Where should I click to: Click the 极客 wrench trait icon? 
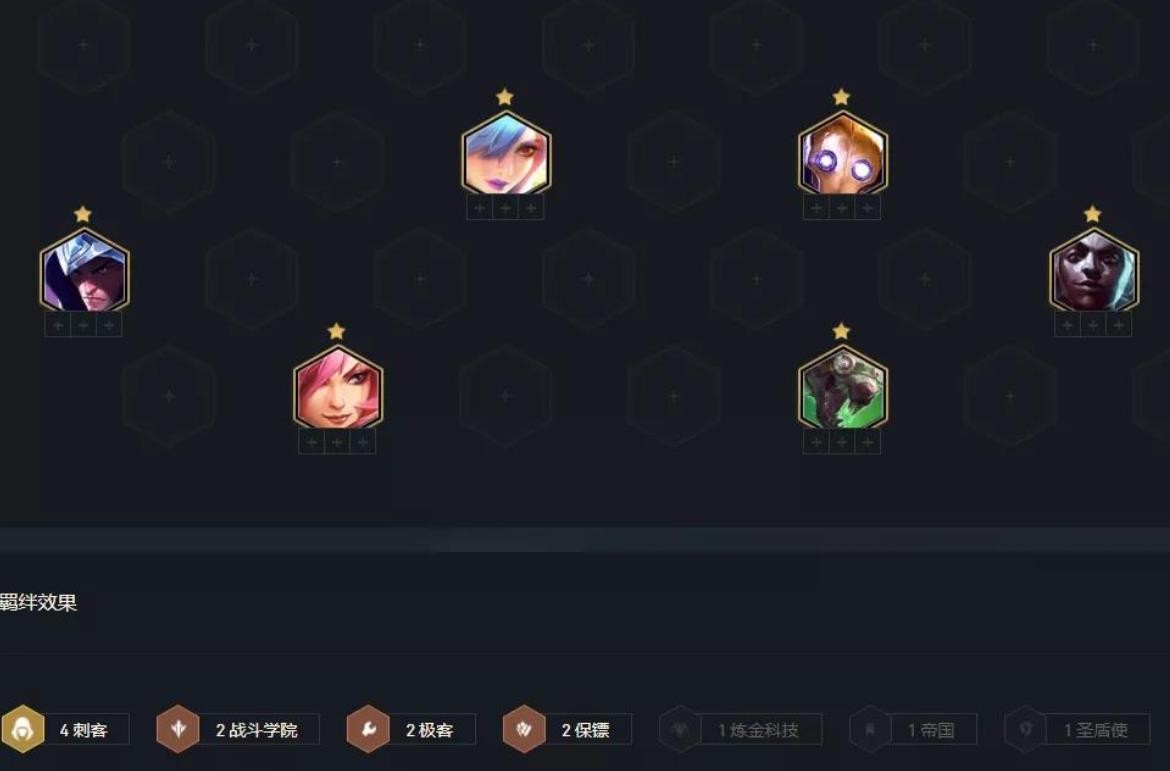point(368,729)
